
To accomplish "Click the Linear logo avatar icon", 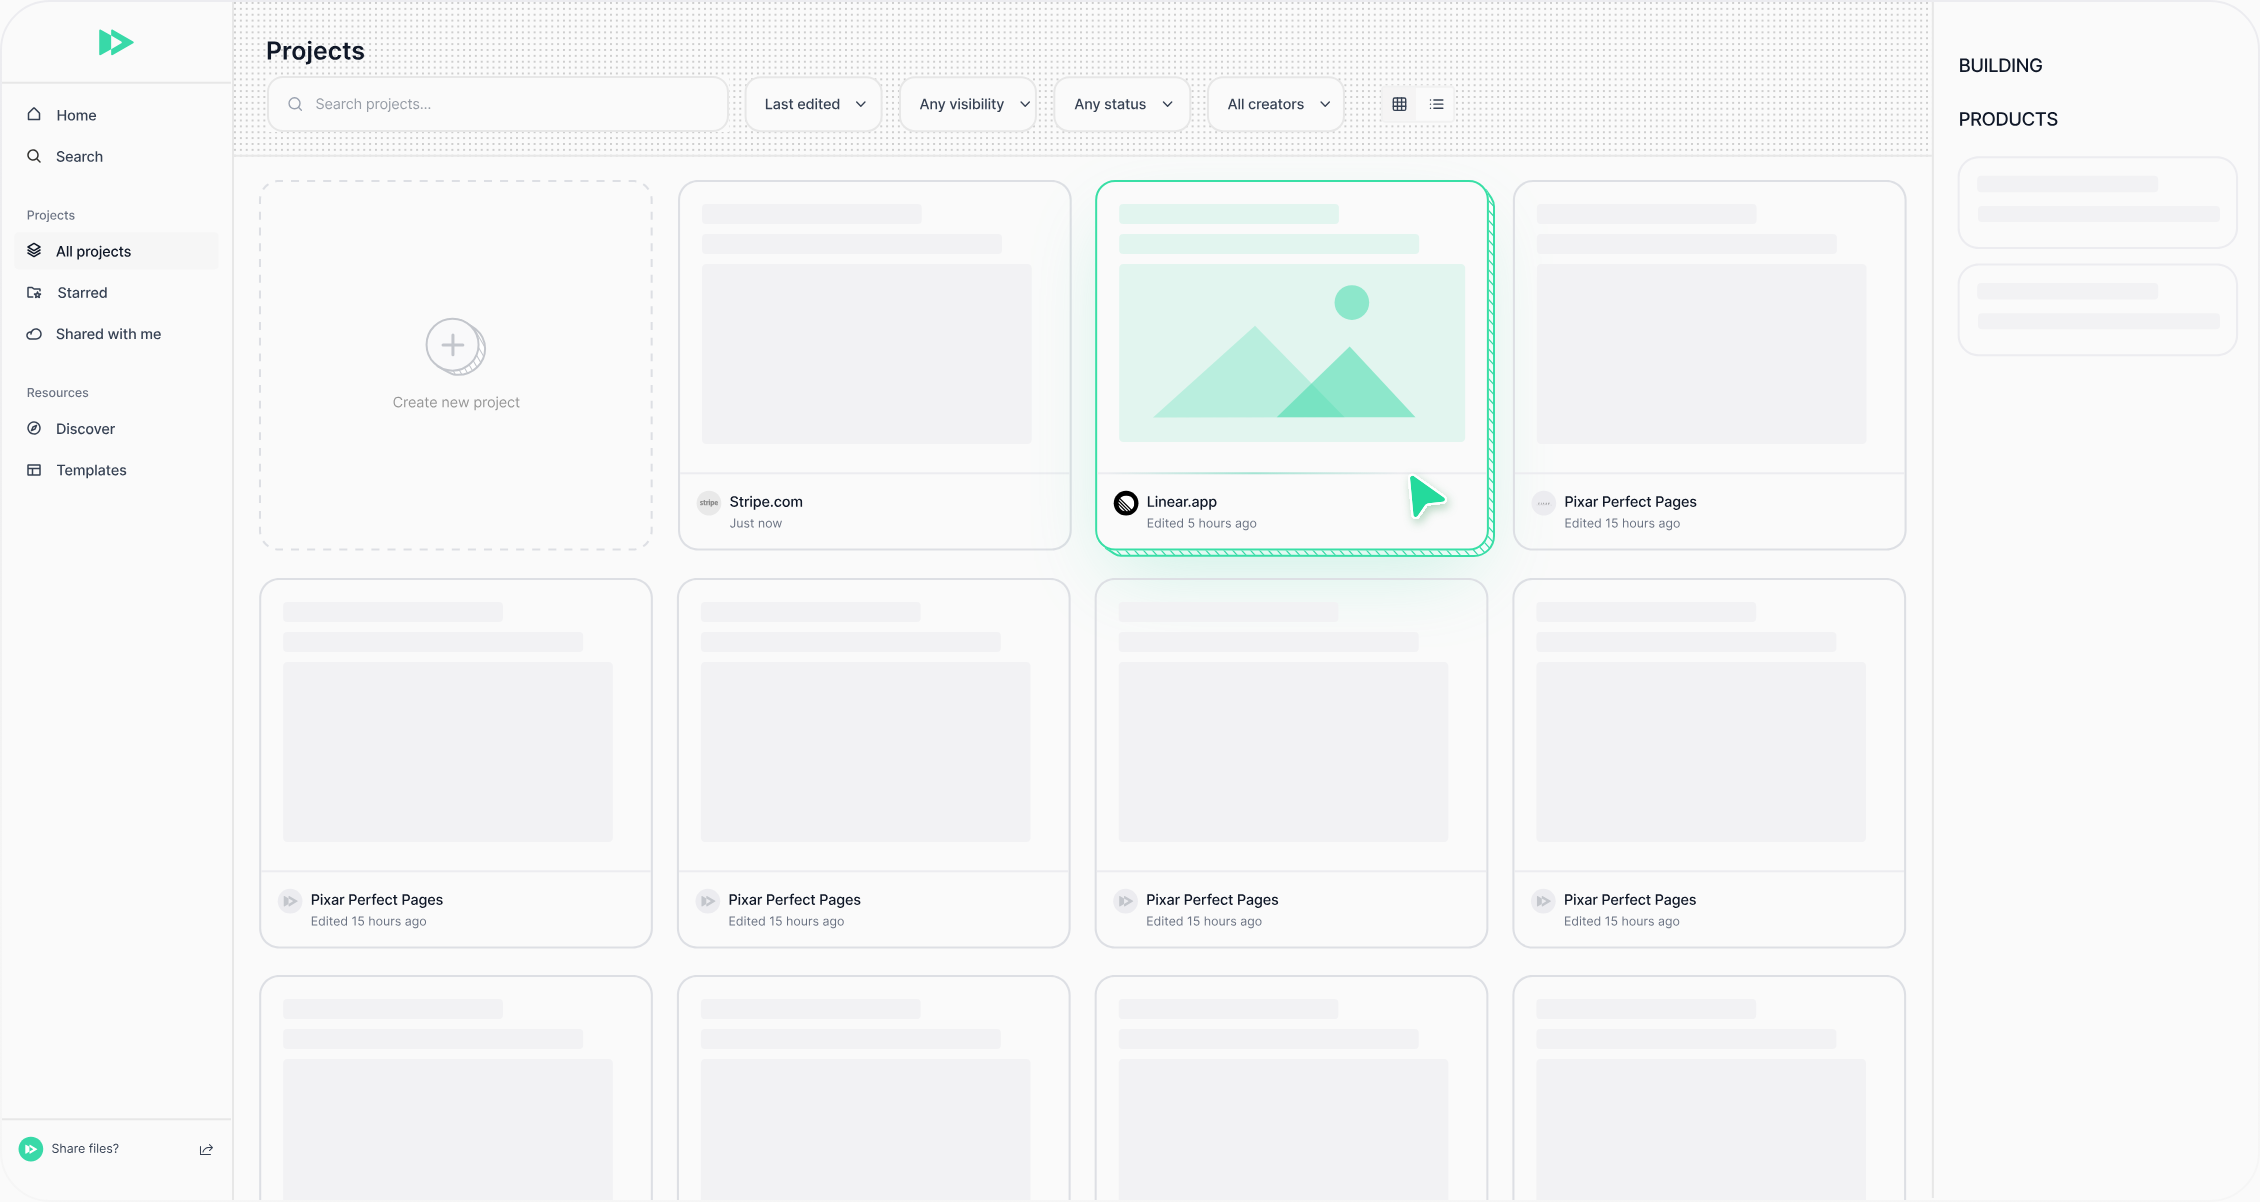I will [x=1126, y=502].
